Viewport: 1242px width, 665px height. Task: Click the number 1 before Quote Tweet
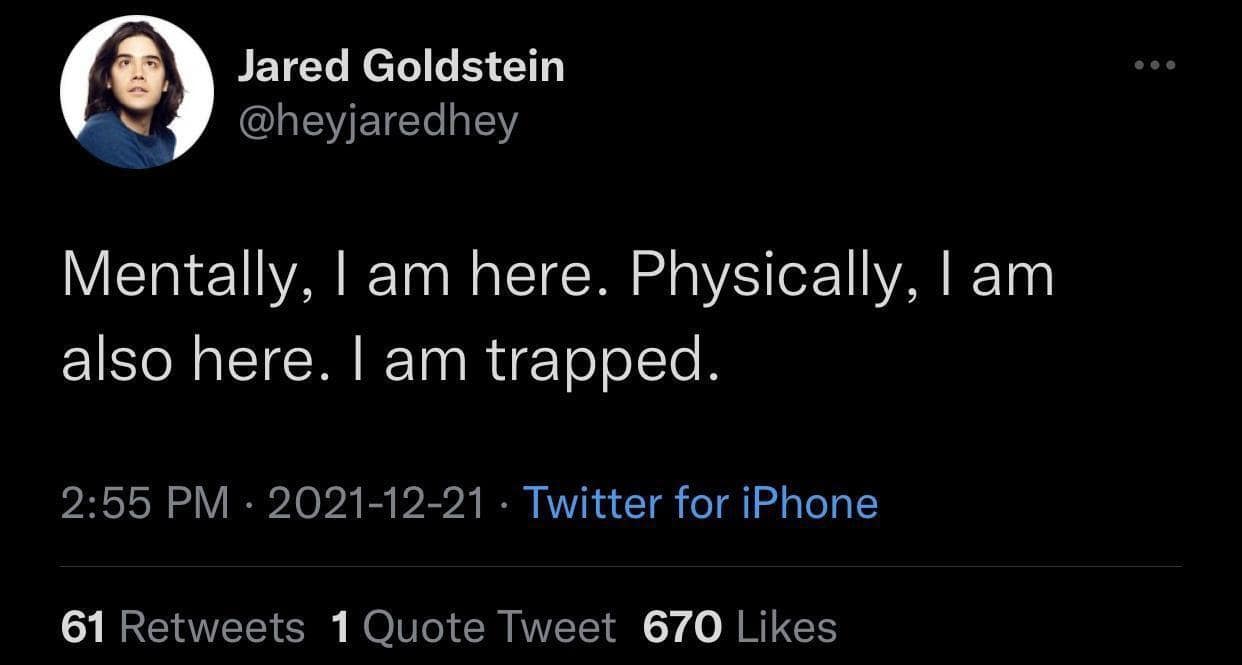click(340, 627)
